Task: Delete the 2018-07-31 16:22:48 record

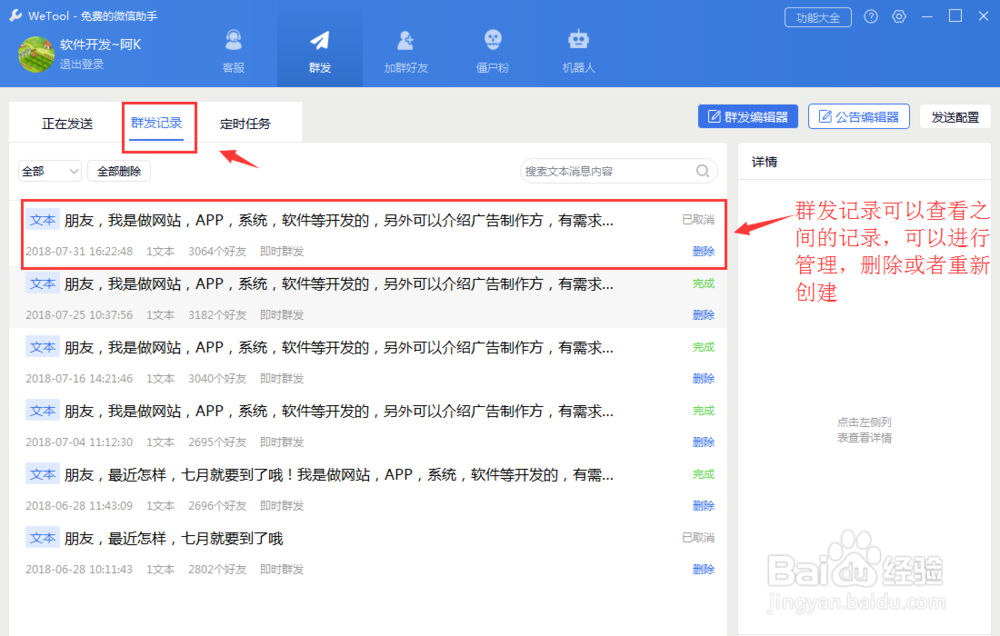Action: [x=703, y=251]
